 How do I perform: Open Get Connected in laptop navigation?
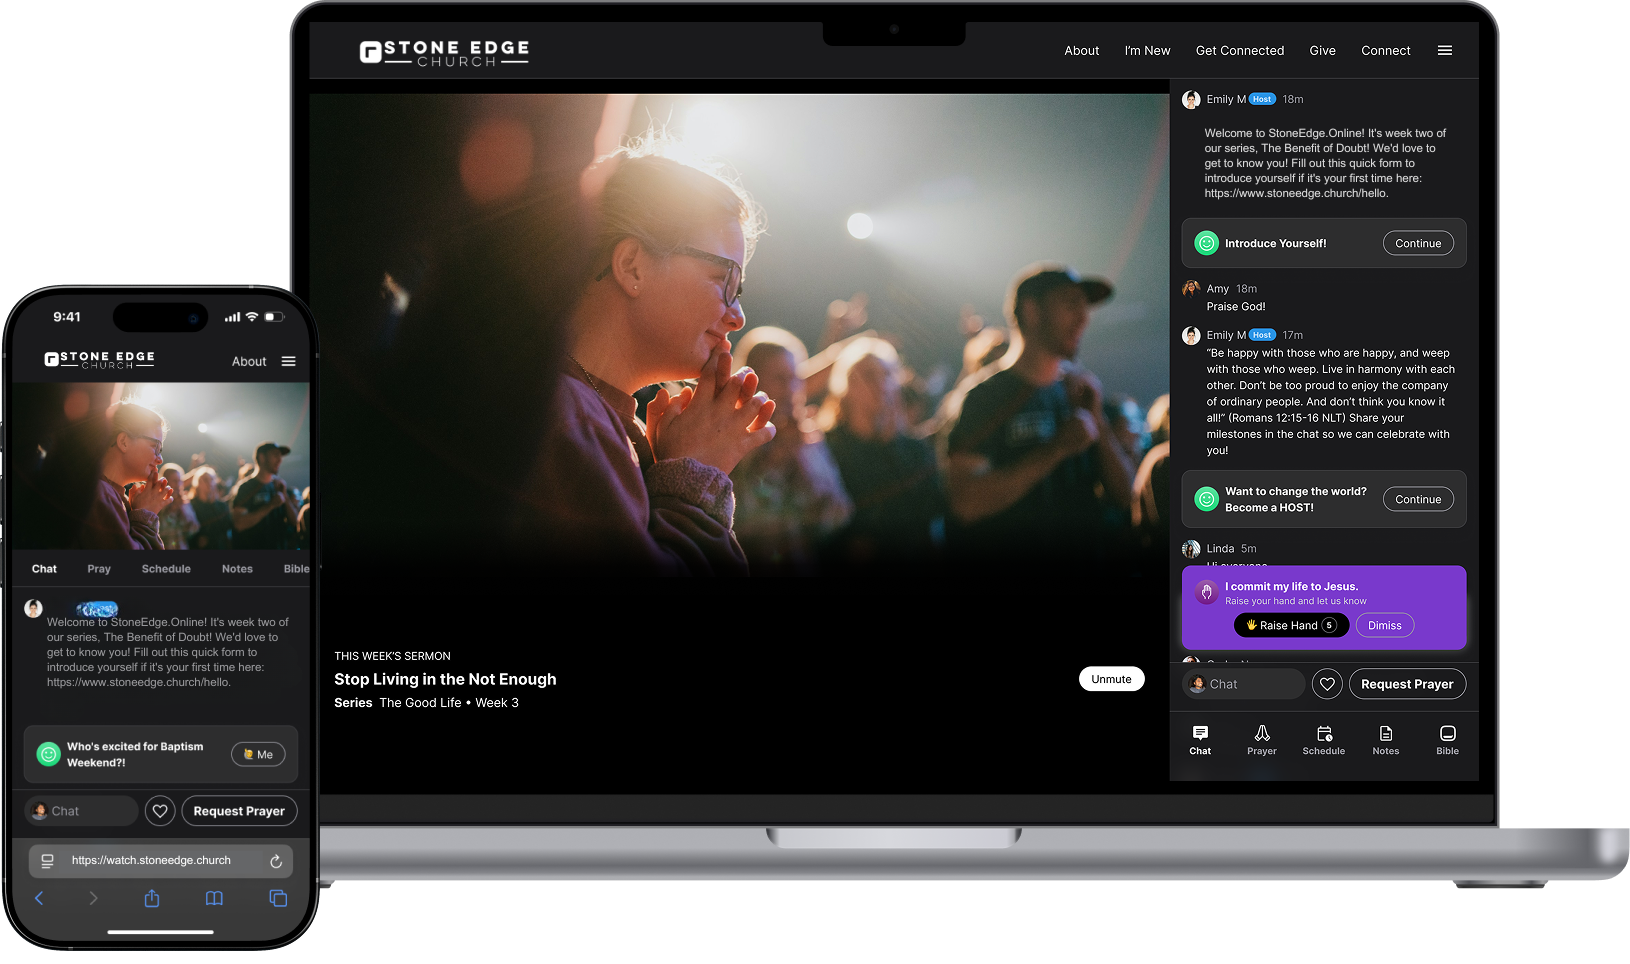click(x=1239, y=50)
